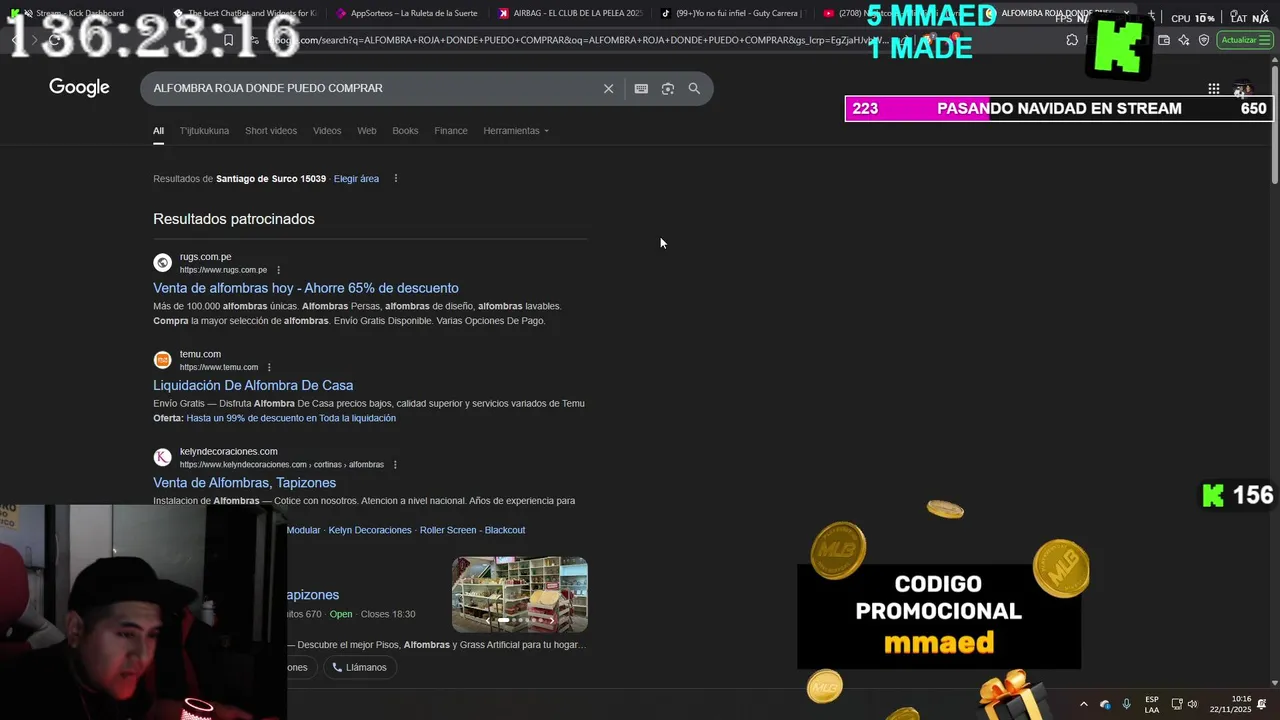
Task: Switch to Web results tab
Action: click(x=367, y=131)
